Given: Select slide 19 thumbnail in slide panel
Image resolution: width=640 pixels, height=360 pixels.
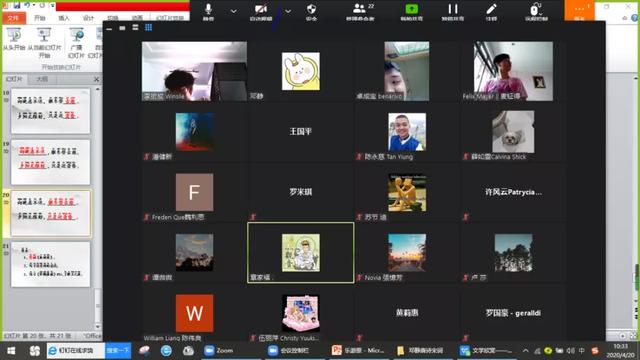Looking at the screenshot, I should [50, 162].
